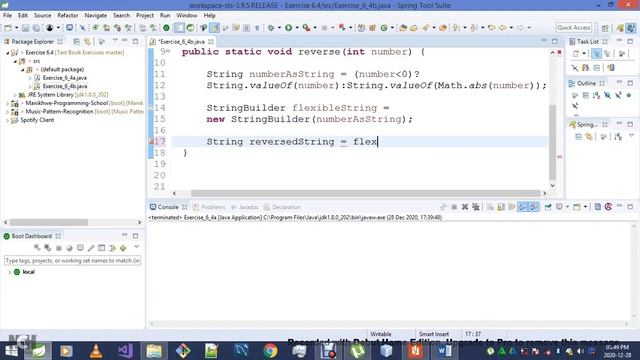Viewport: 640px width, 360px height.
Task: Select the Spotify Client project
Action: [x=37, y=120]
